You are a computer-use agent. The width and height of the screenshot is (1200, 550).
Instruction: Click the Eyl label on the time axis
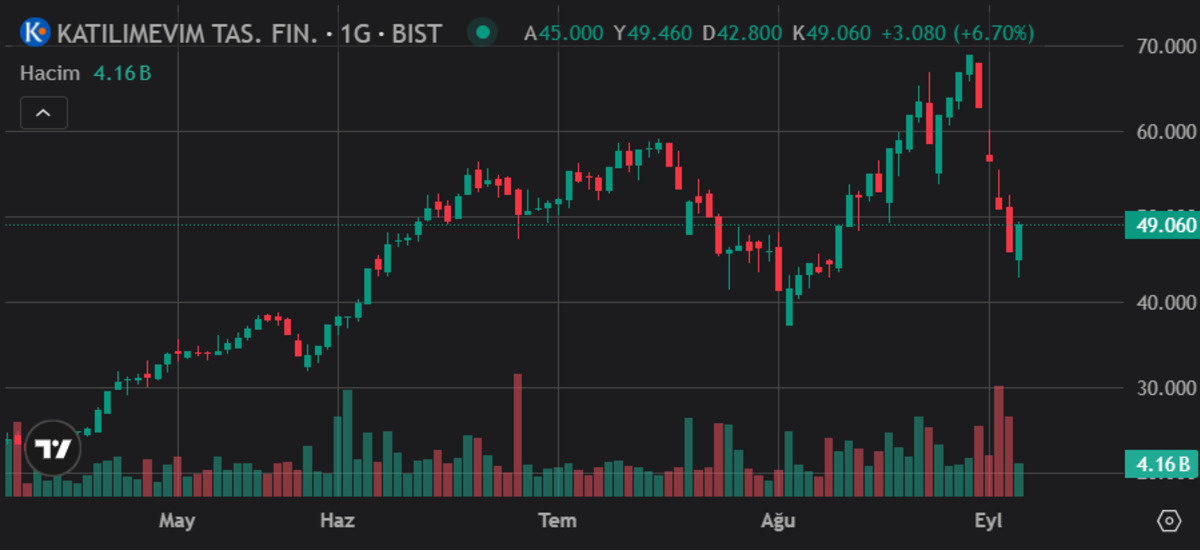coord(990,521)
